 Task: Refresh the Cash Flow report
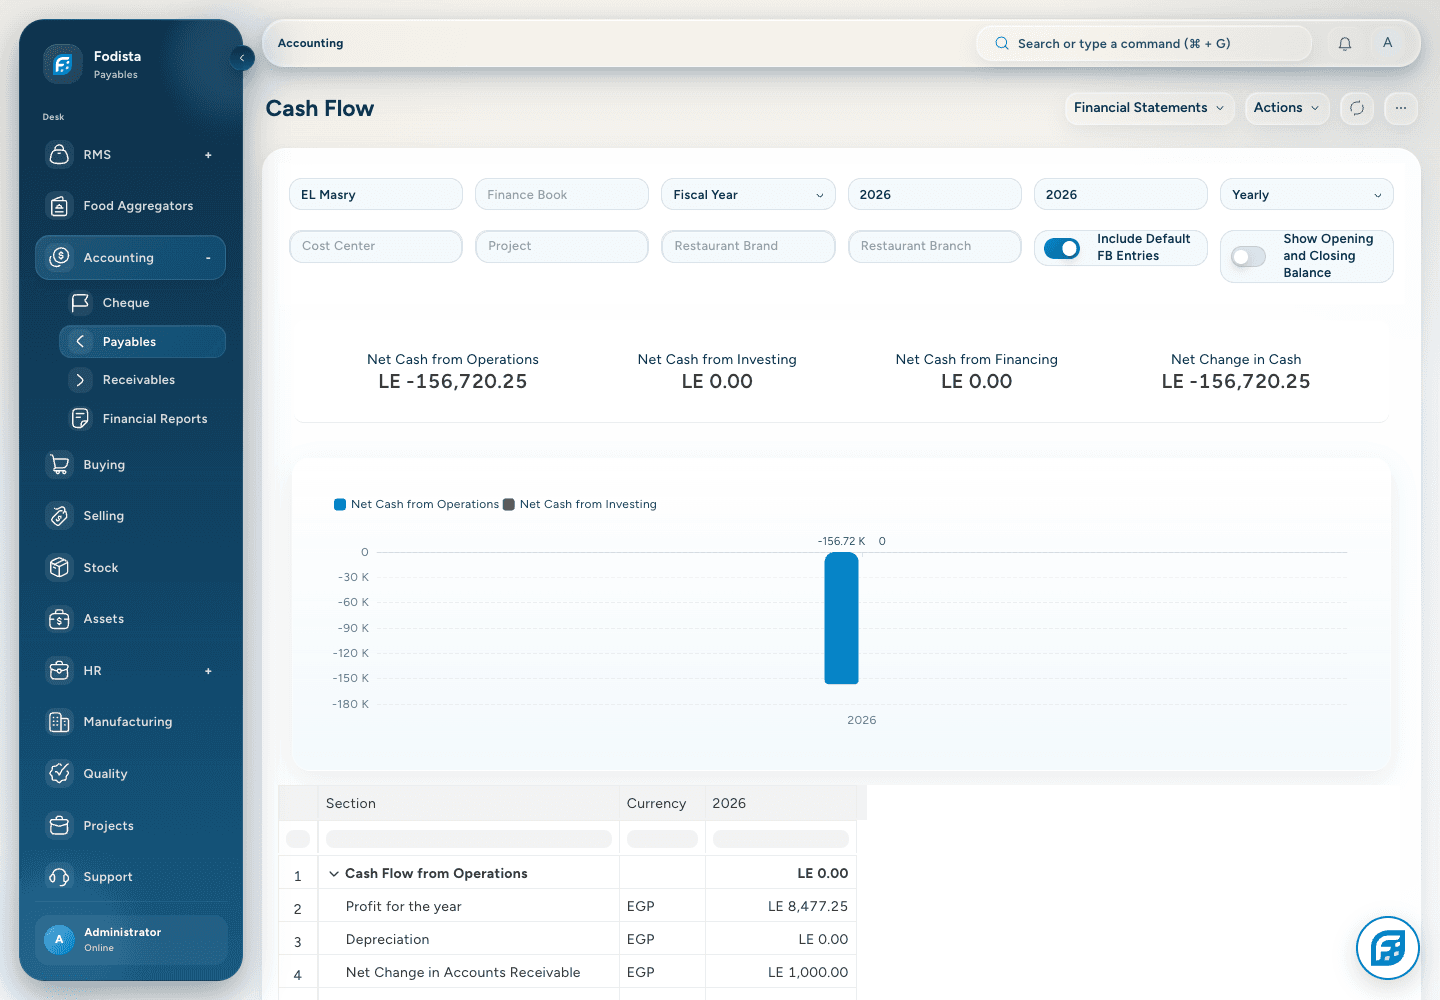(1357, 108)
